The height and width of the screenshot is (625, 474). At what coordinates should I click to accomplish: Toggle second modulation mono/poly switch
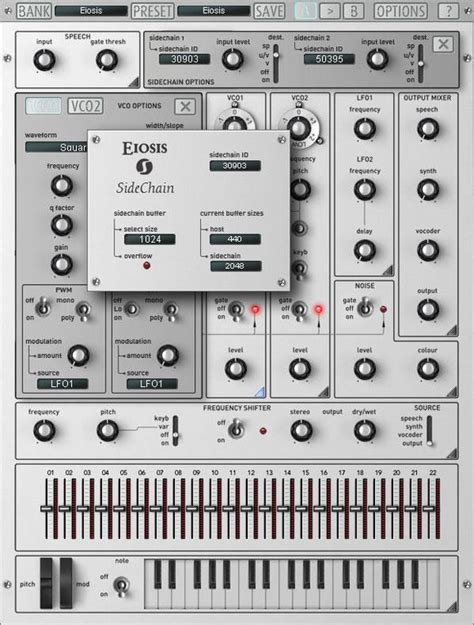click(171, 311)
